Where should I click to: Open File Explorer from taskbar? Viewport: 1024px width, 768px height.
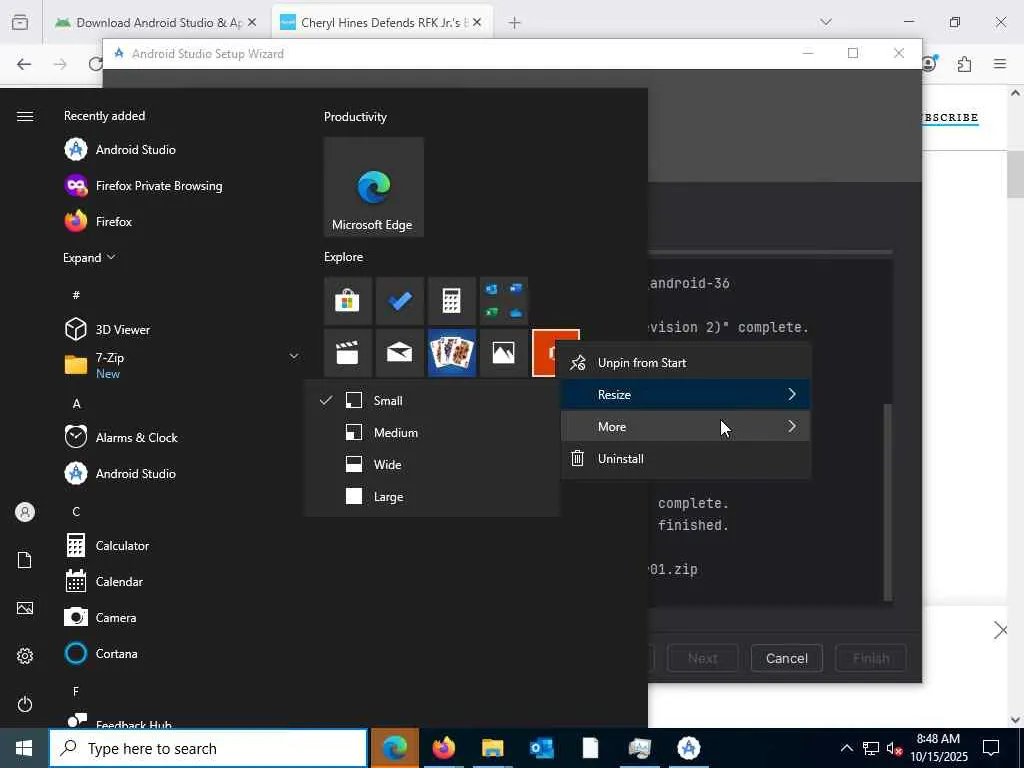492,748
